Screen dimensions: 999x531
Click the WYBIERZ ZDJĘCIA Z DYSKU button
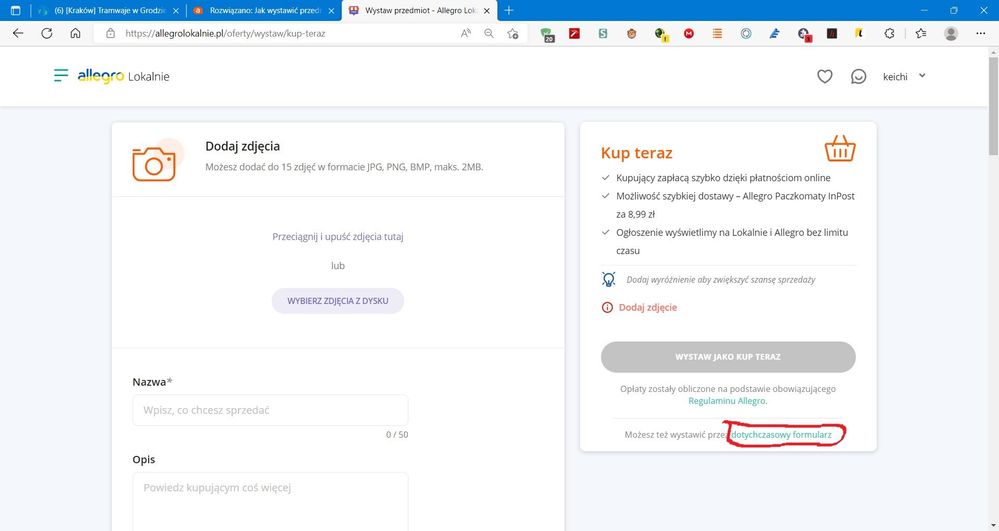coord(338,301)
